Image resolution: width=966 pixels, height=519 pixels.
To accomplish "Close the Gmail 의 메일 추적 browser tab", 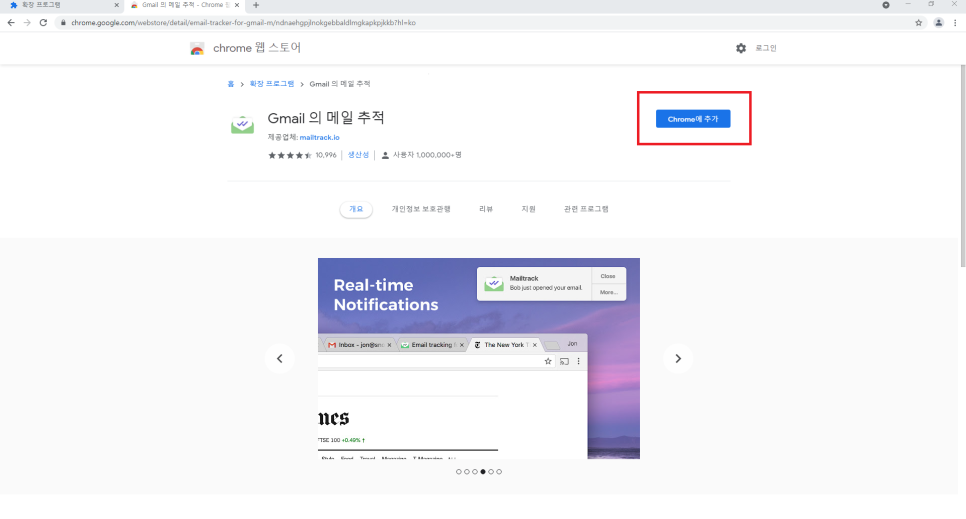I will click(237, 5).
